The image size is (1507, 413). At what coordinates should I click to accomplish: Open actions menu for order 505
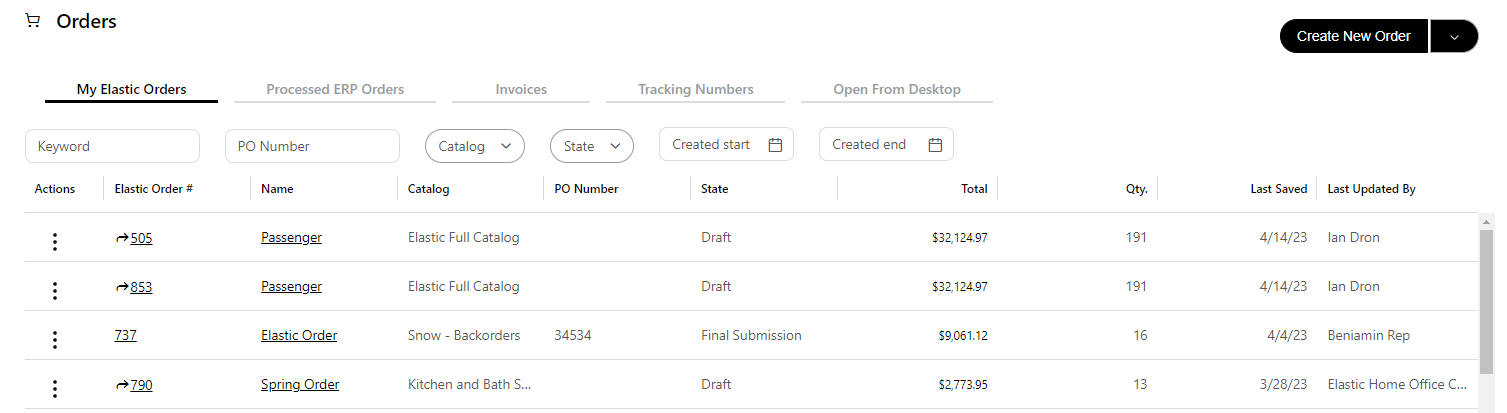pyautogui.click(x=55, y=241)
